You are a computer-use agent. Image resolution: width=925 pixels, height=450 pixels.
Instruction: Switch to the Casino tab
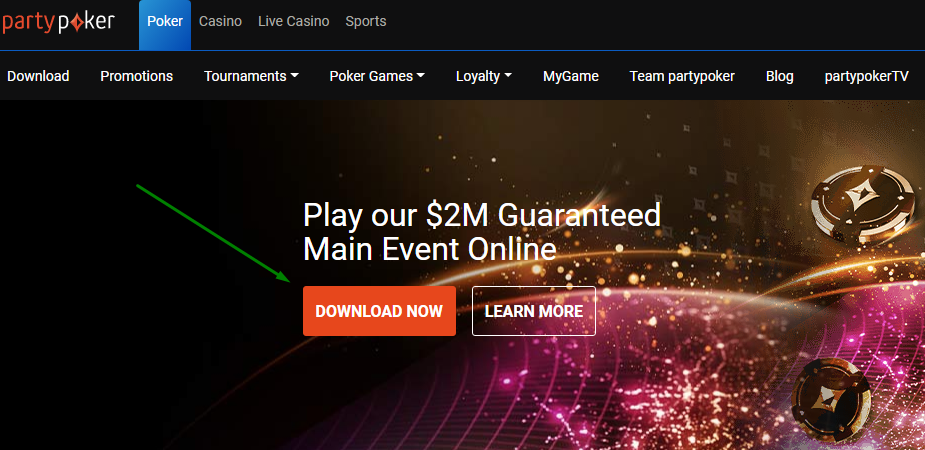221,21
